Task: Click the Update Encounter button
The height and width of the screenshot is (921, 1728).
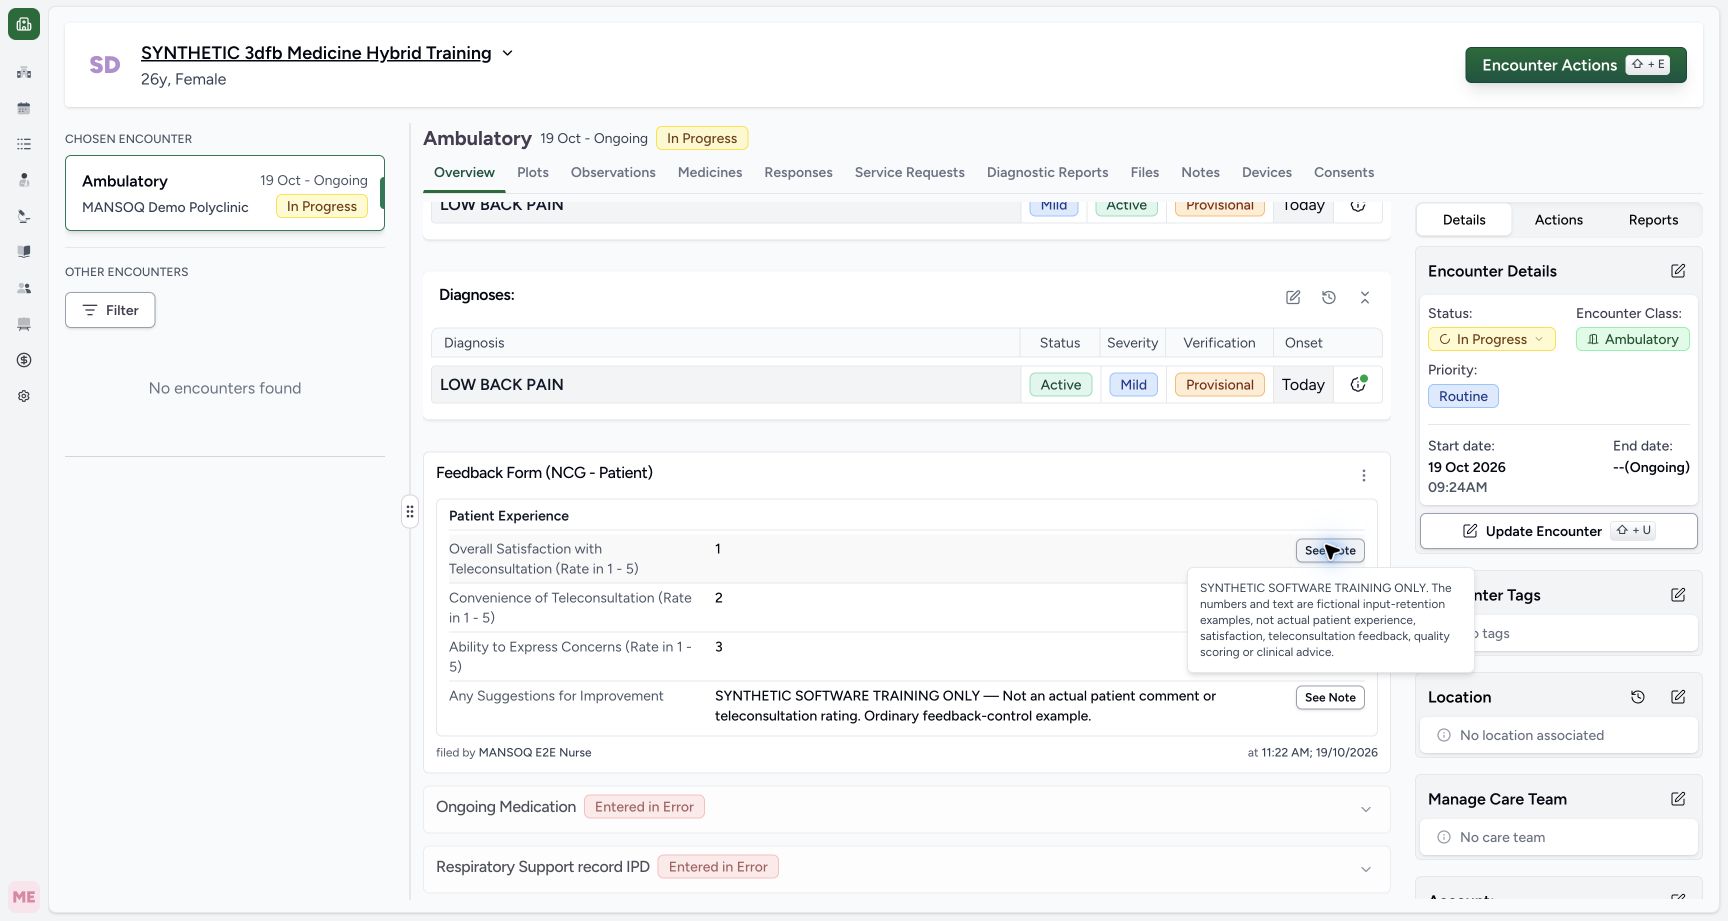Action: click(1558, 531)
